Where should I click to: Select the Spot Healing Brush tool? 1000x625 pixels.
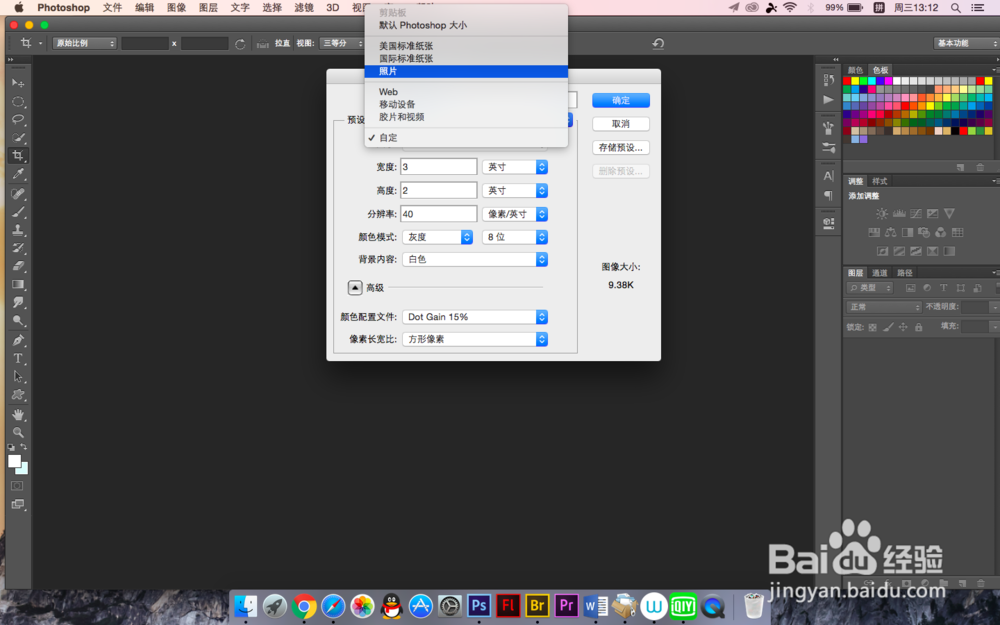pyautogui.click(x=18, y=193)
